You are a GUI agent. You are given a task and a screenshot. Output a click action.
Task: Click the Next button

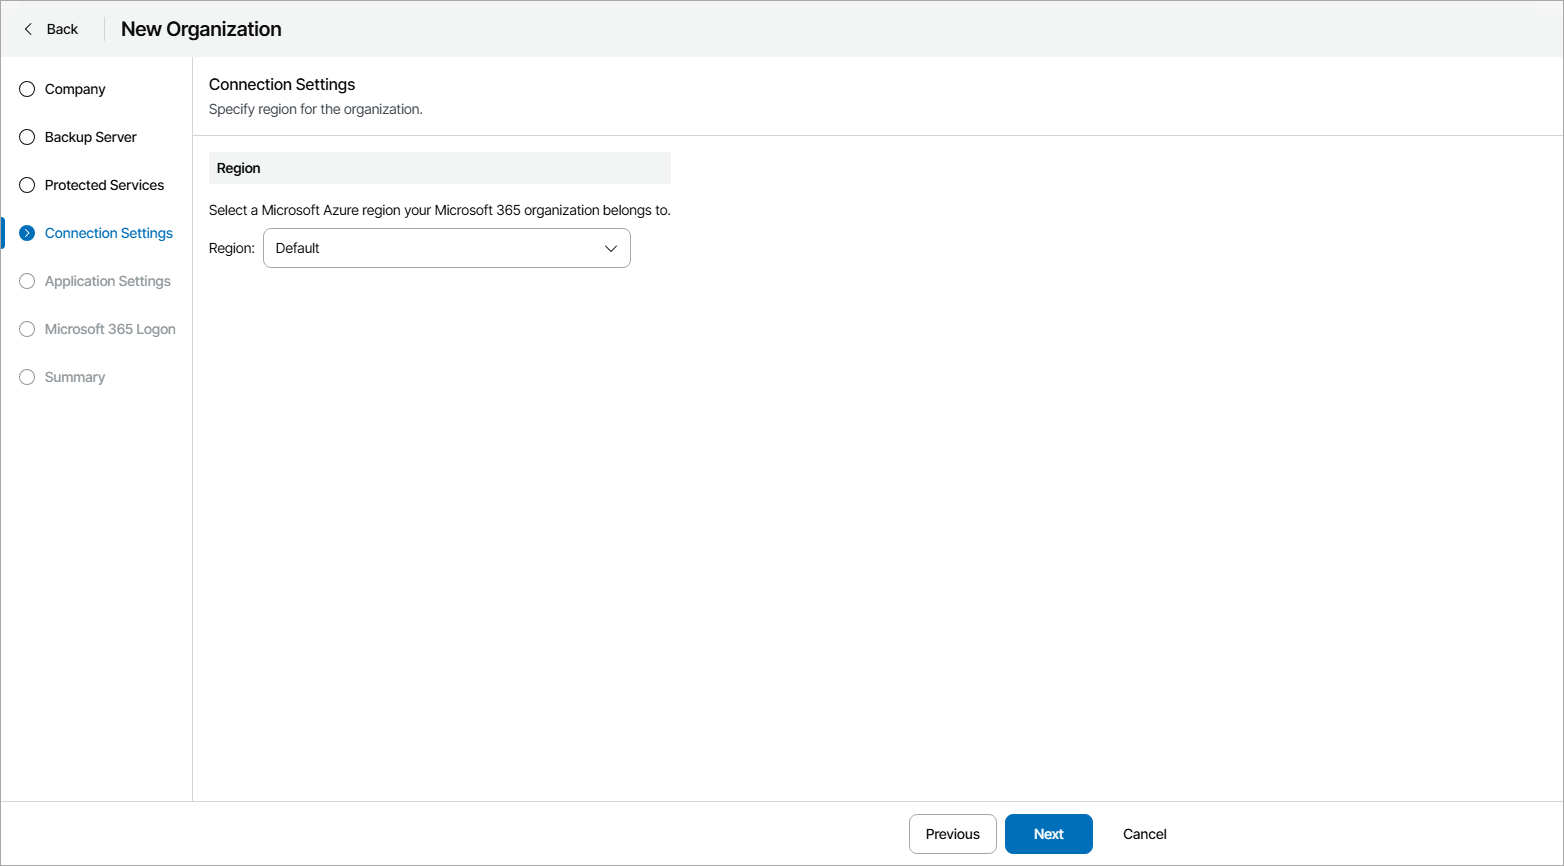click(x=1048, y=834)
